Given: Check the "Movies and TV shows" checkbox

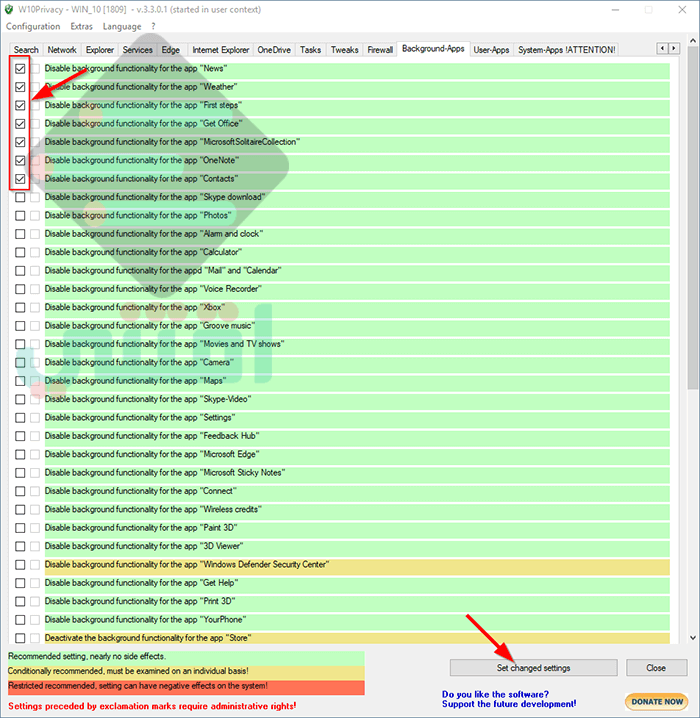Looking at the screenshot, I should pos(20,344).
